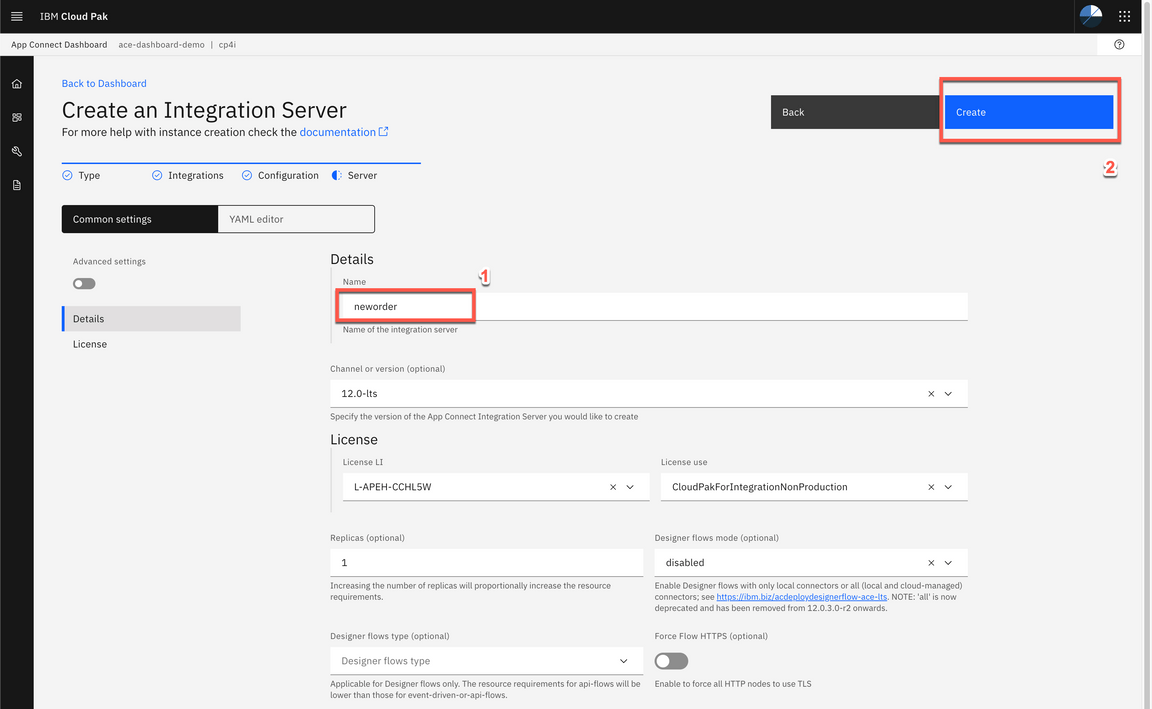Open the nine-dot application switcher
The height and width of the screenshot is (709, 1152).
coord(1124,16)
